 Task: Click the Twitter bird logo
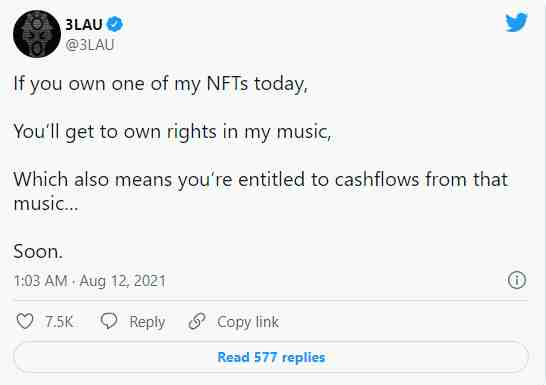(x=516, y=22)
